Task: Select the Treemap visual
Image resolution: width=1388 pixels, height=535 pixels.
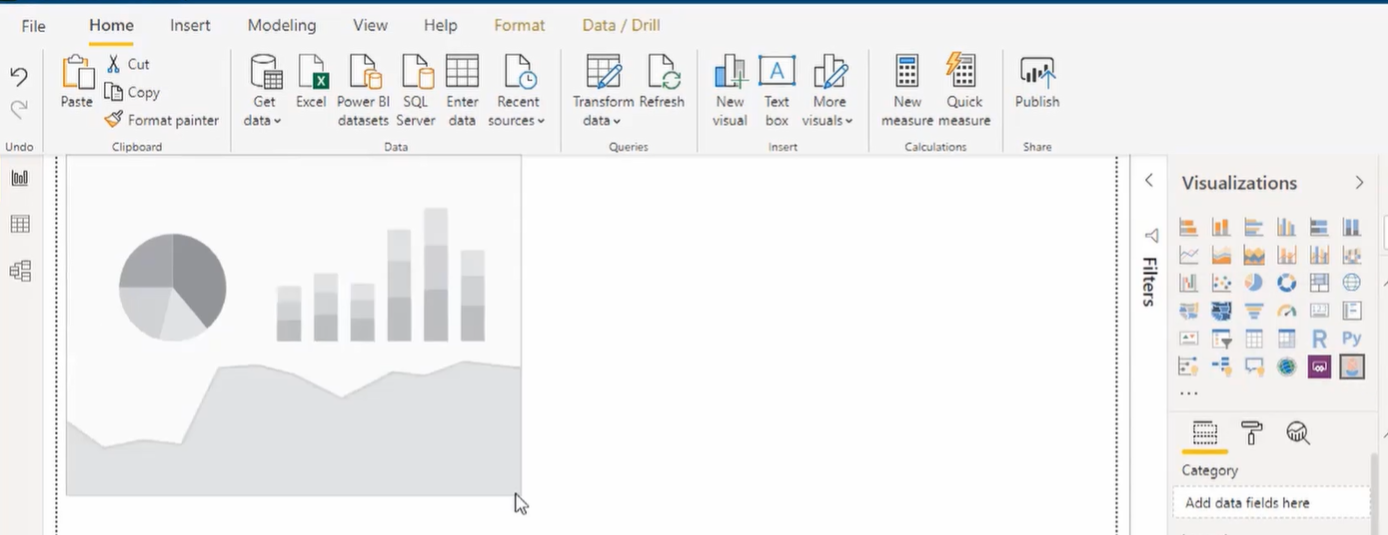Action: pos(1319,283)
